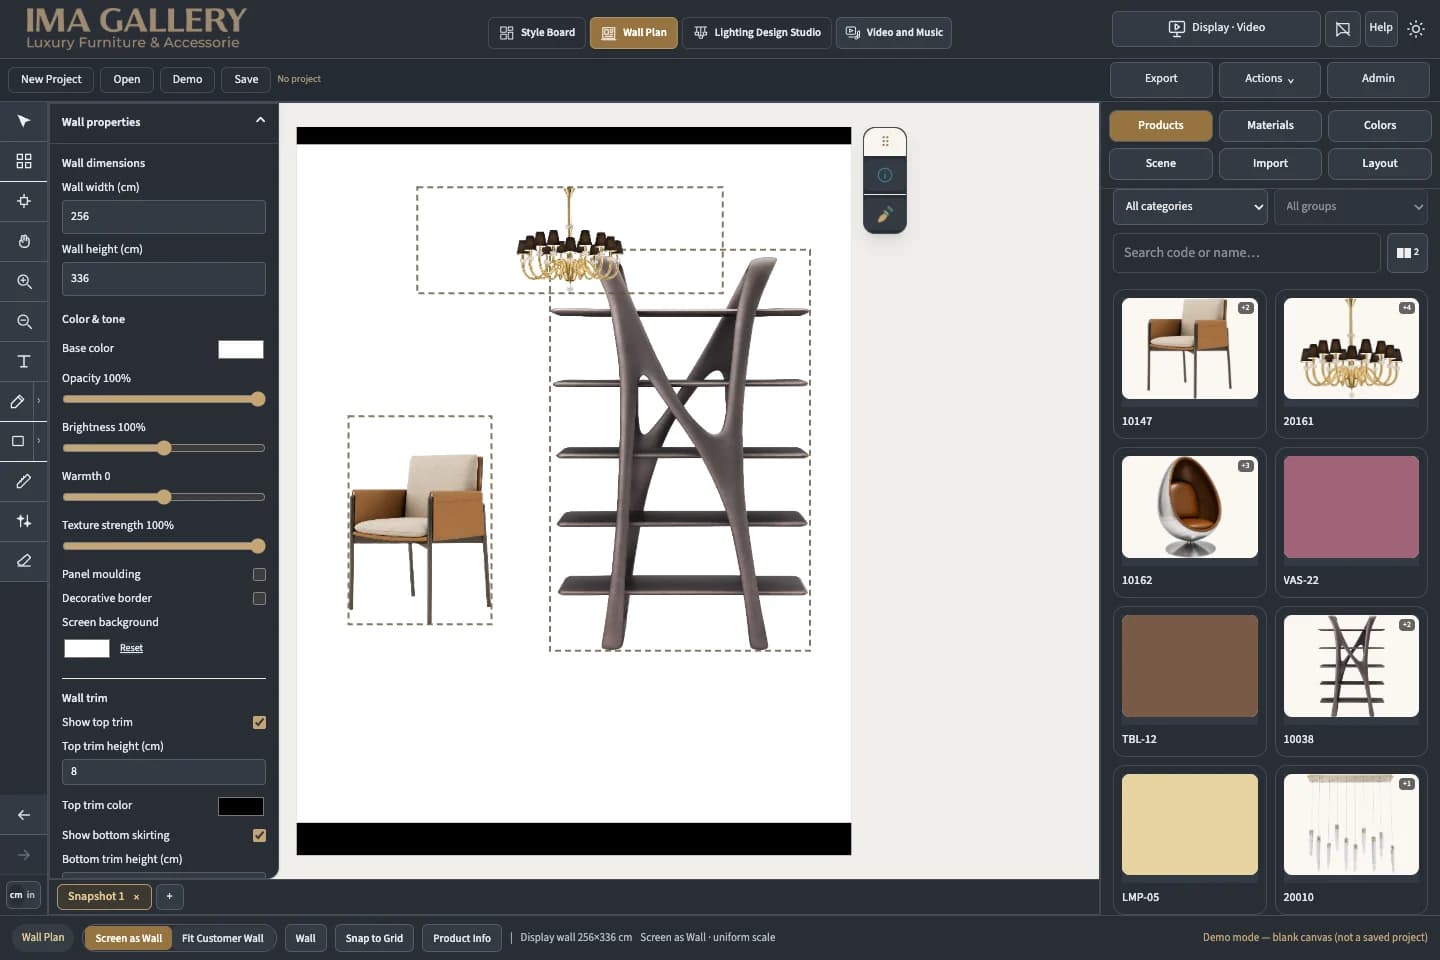Open the Display · Video selector
This screenshot has width=1440, height=960.
[x=1216, y=28]
